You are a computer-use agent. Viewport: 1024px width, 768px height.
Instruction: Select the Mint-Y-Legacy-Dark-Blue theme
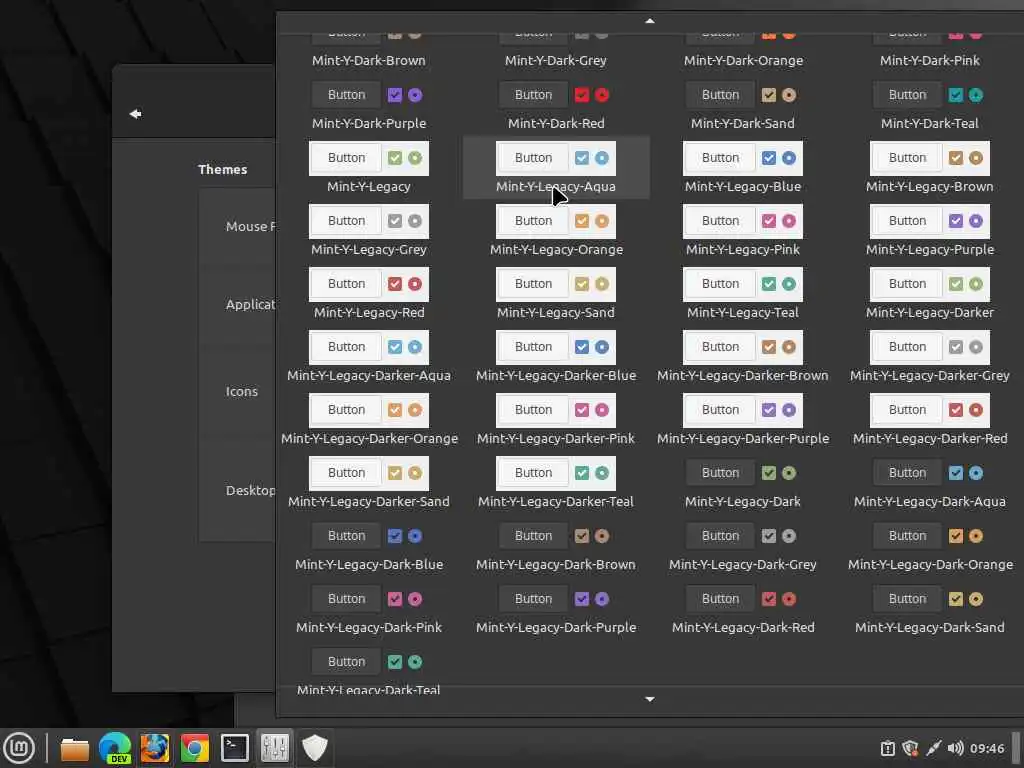pyautogui.click(x=369, y=545)
